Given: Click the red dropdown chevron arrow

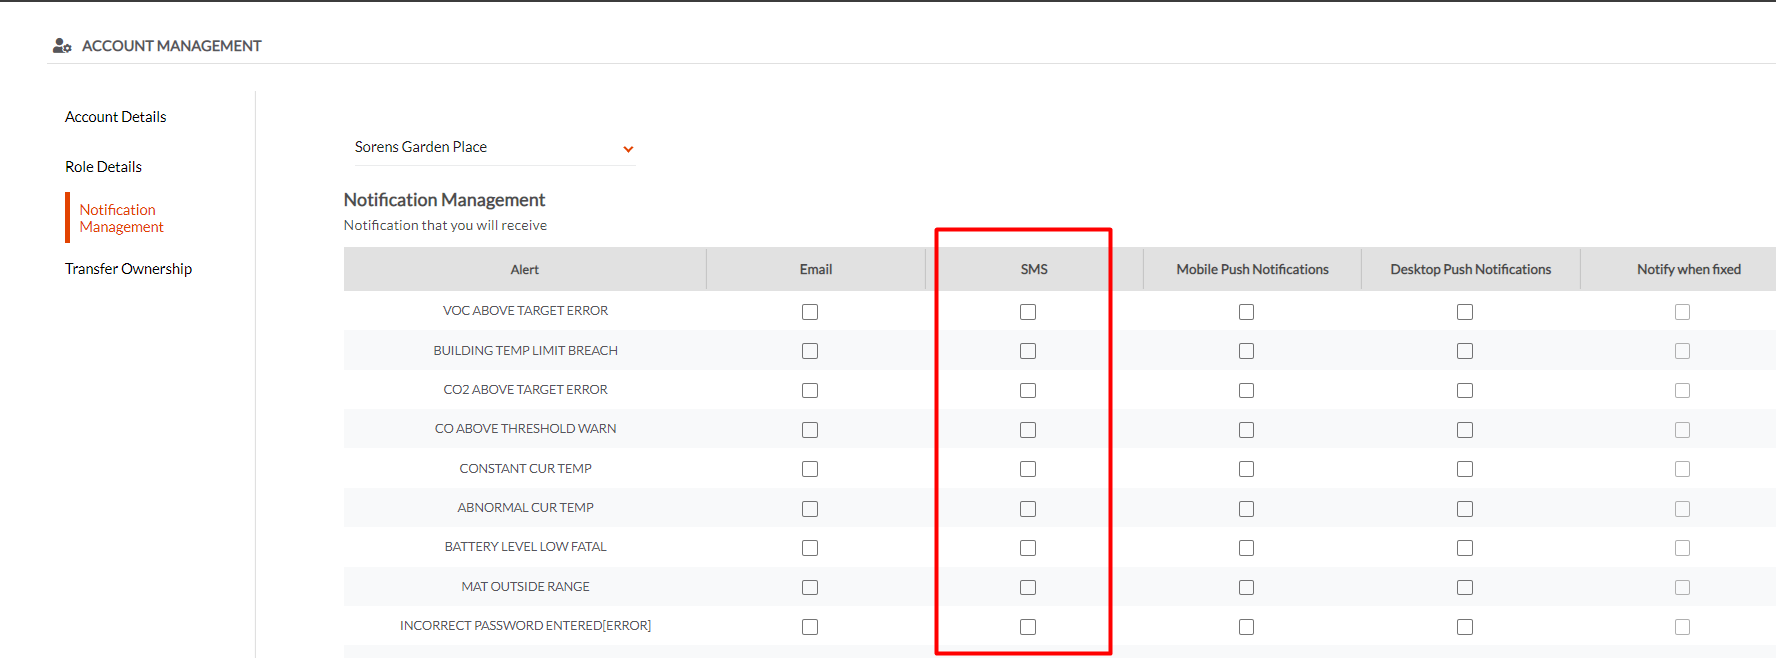Looking at the screenshot, I should [x=628, y=149].
